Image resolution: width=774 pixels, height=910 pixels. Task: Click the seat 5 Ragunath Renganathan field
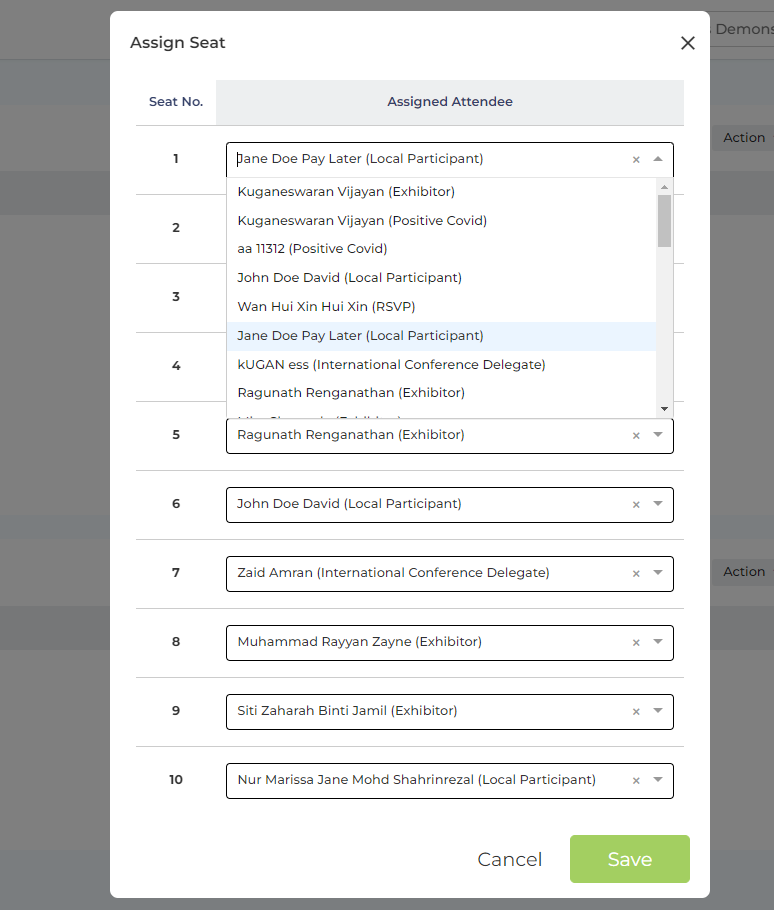tap(450, 435)
